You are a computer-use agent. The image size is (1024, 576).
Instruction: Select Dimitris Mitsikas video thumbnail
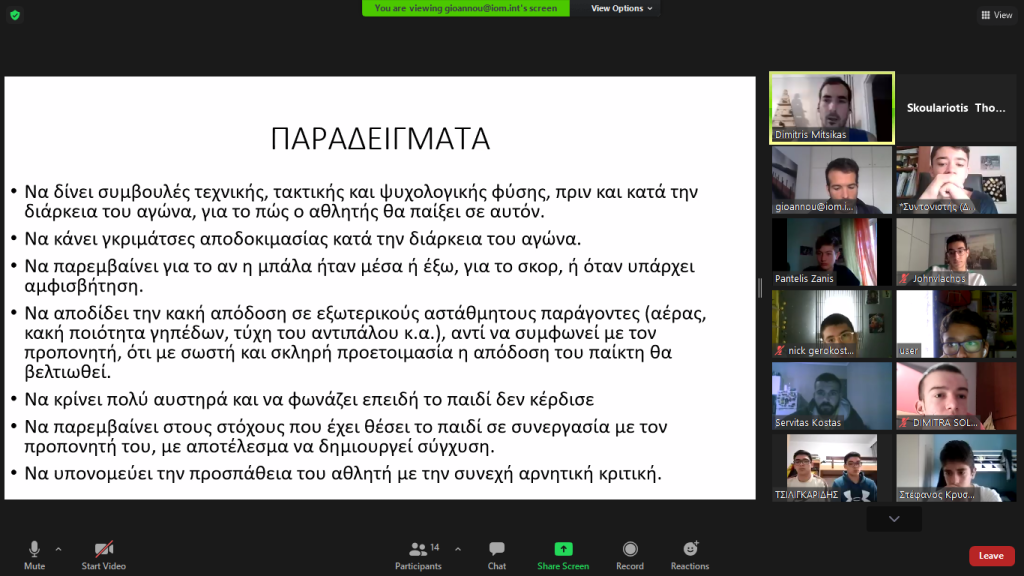pyautogui.click(x=831, y=107)
